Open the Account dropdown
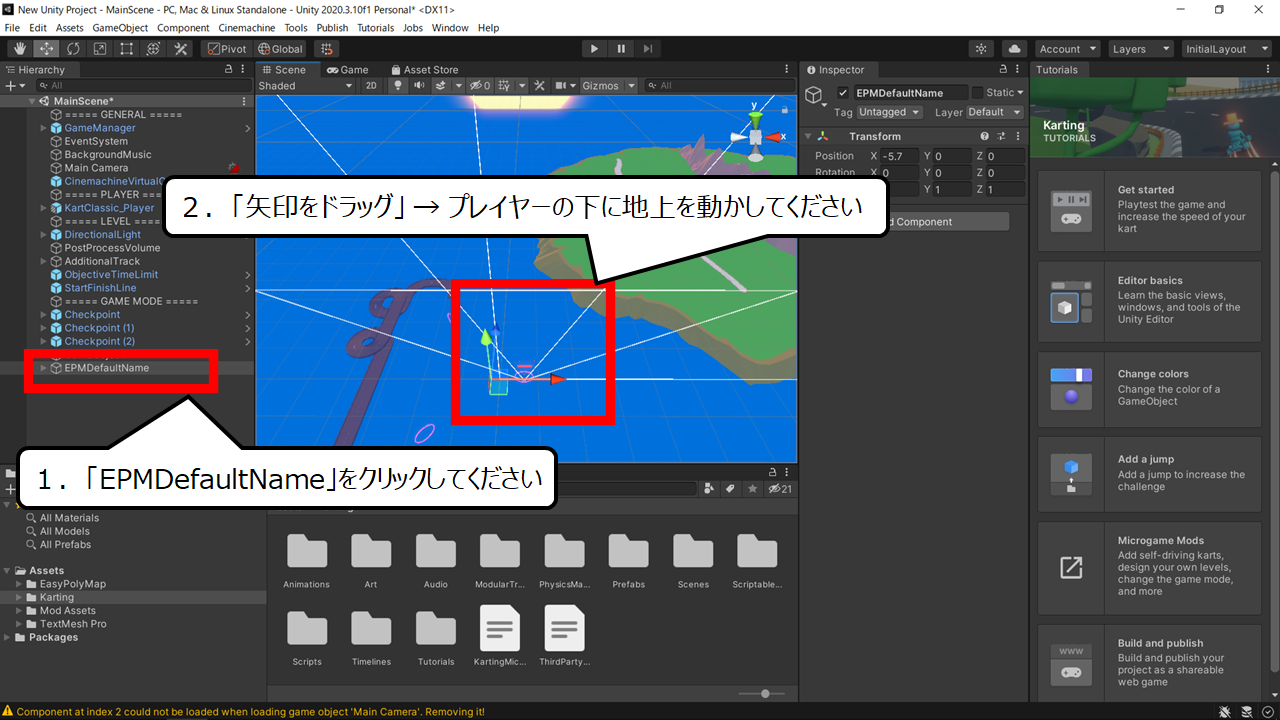This screenshot has height=720, width=1280. coord(1067,48)
